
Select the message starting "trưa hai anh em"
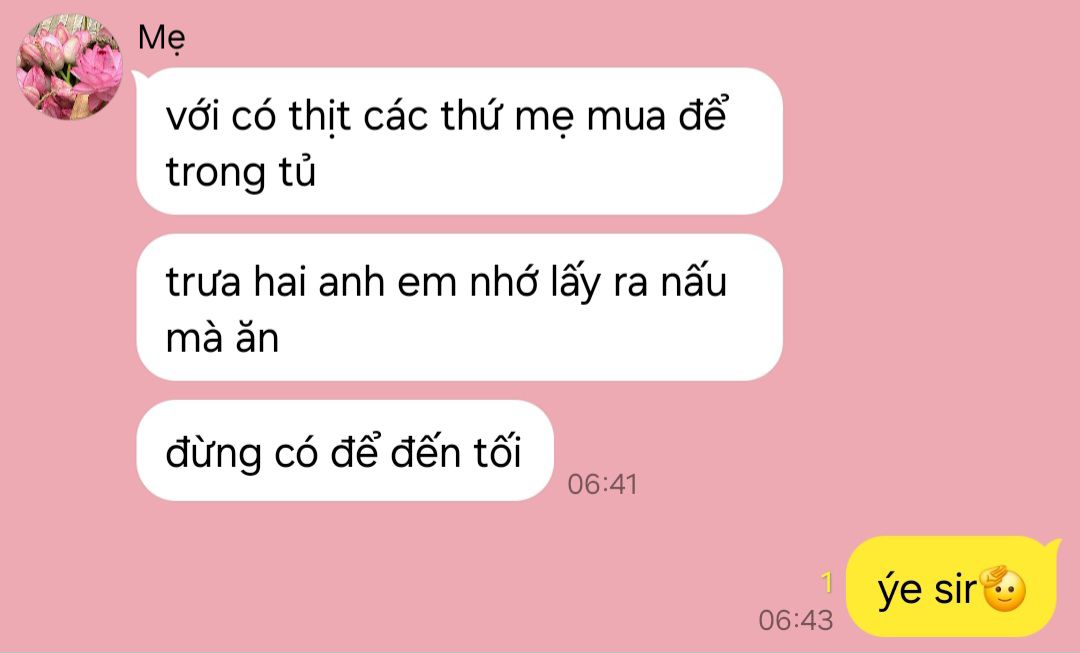pyautogui.click(x=459, y=307)
